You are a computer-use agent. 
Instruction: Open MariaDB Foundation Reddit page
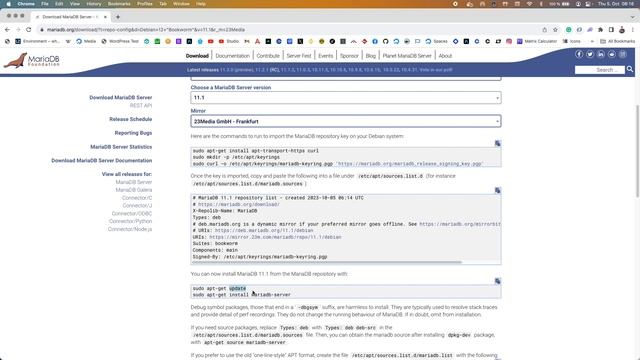click(x=611, y=54)
